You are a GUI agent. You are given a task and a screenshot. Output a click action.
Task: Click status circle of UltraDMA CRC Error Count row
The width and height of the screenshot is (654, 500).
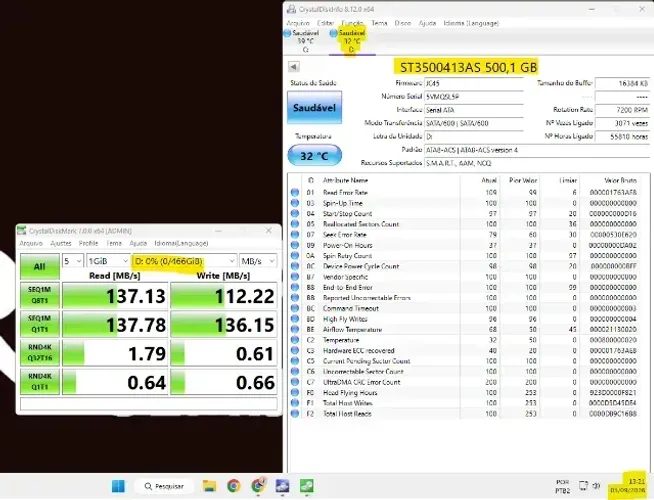pos(295,382)
